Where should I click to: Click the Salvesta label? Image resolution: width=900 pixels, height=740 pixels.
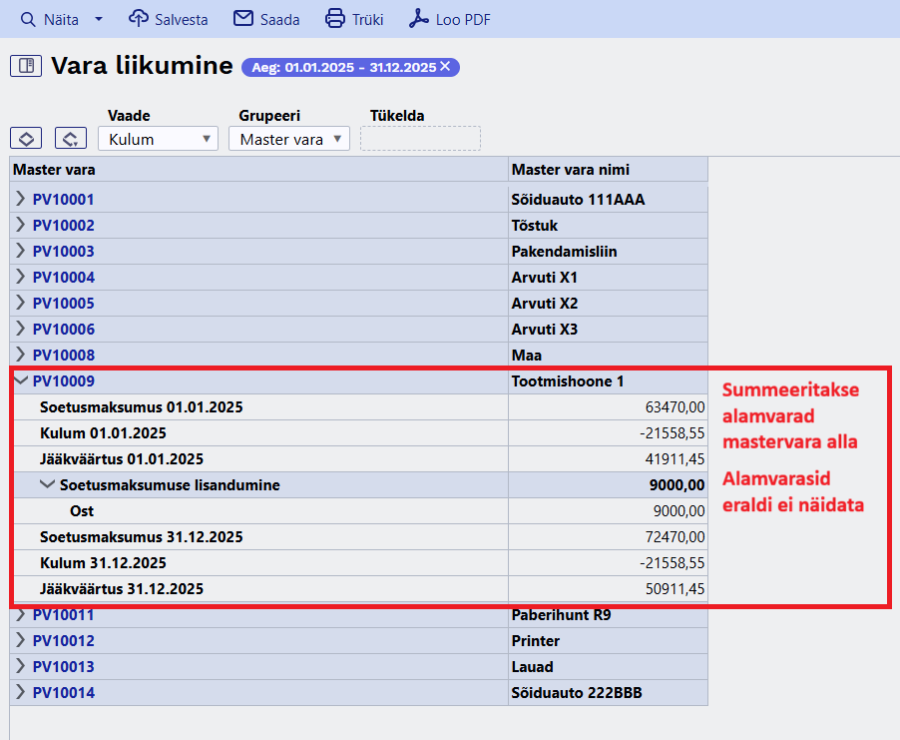(181, 20)
